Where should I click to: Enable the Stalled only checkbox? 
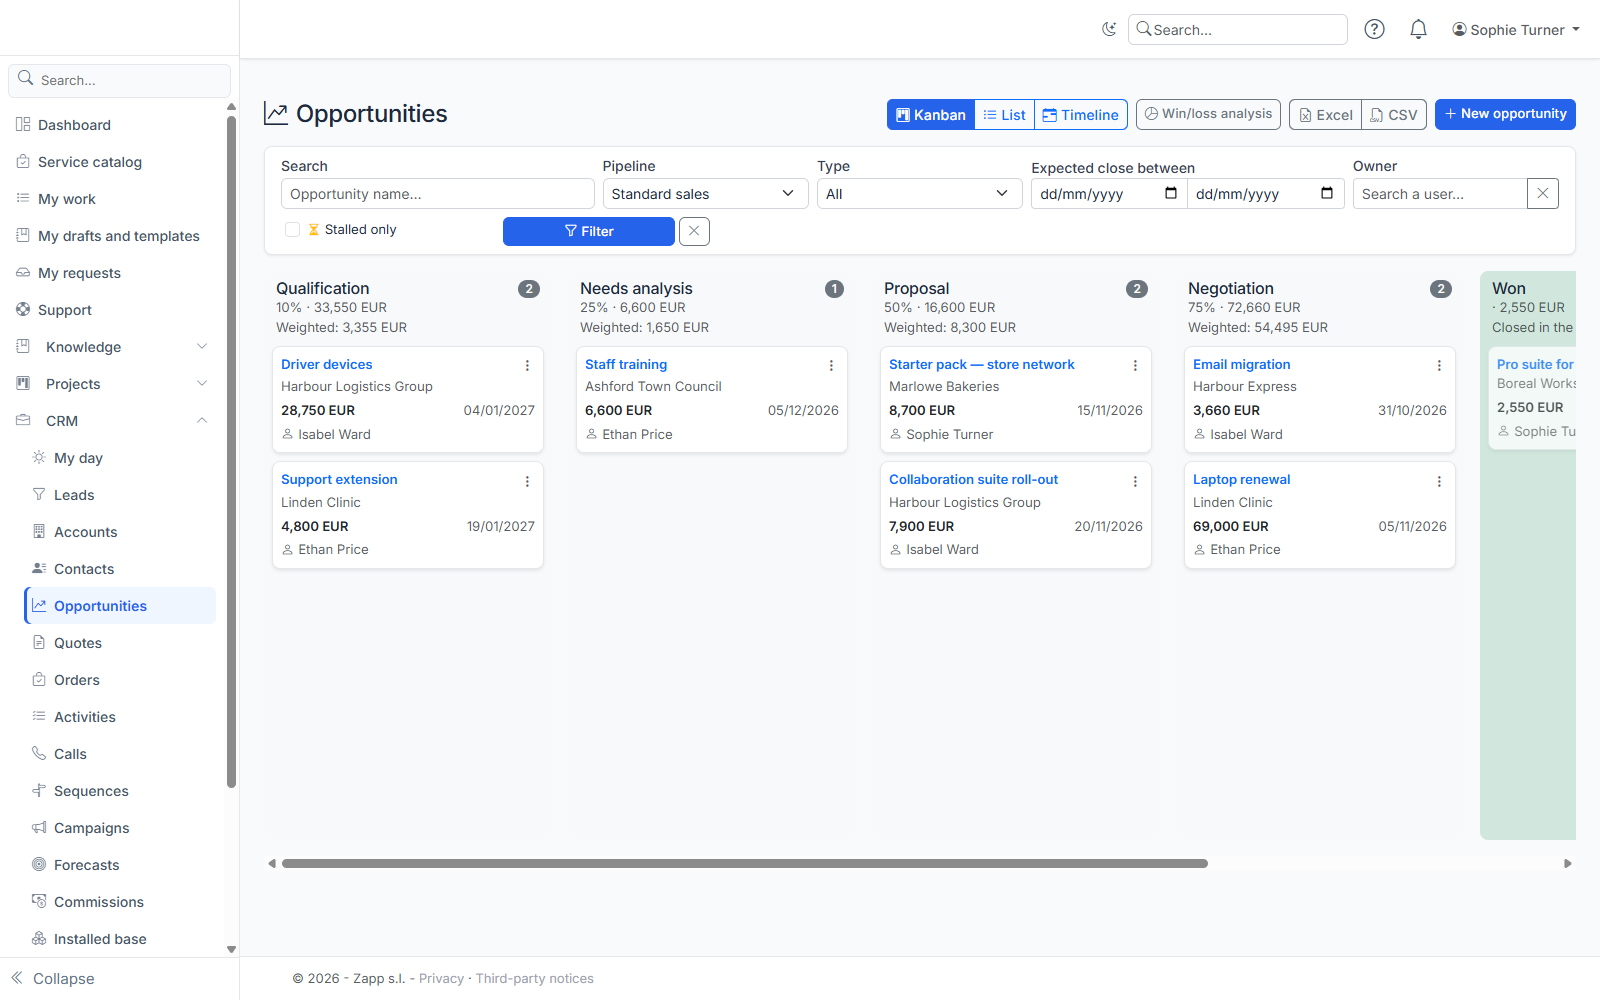tap(292, 229)
